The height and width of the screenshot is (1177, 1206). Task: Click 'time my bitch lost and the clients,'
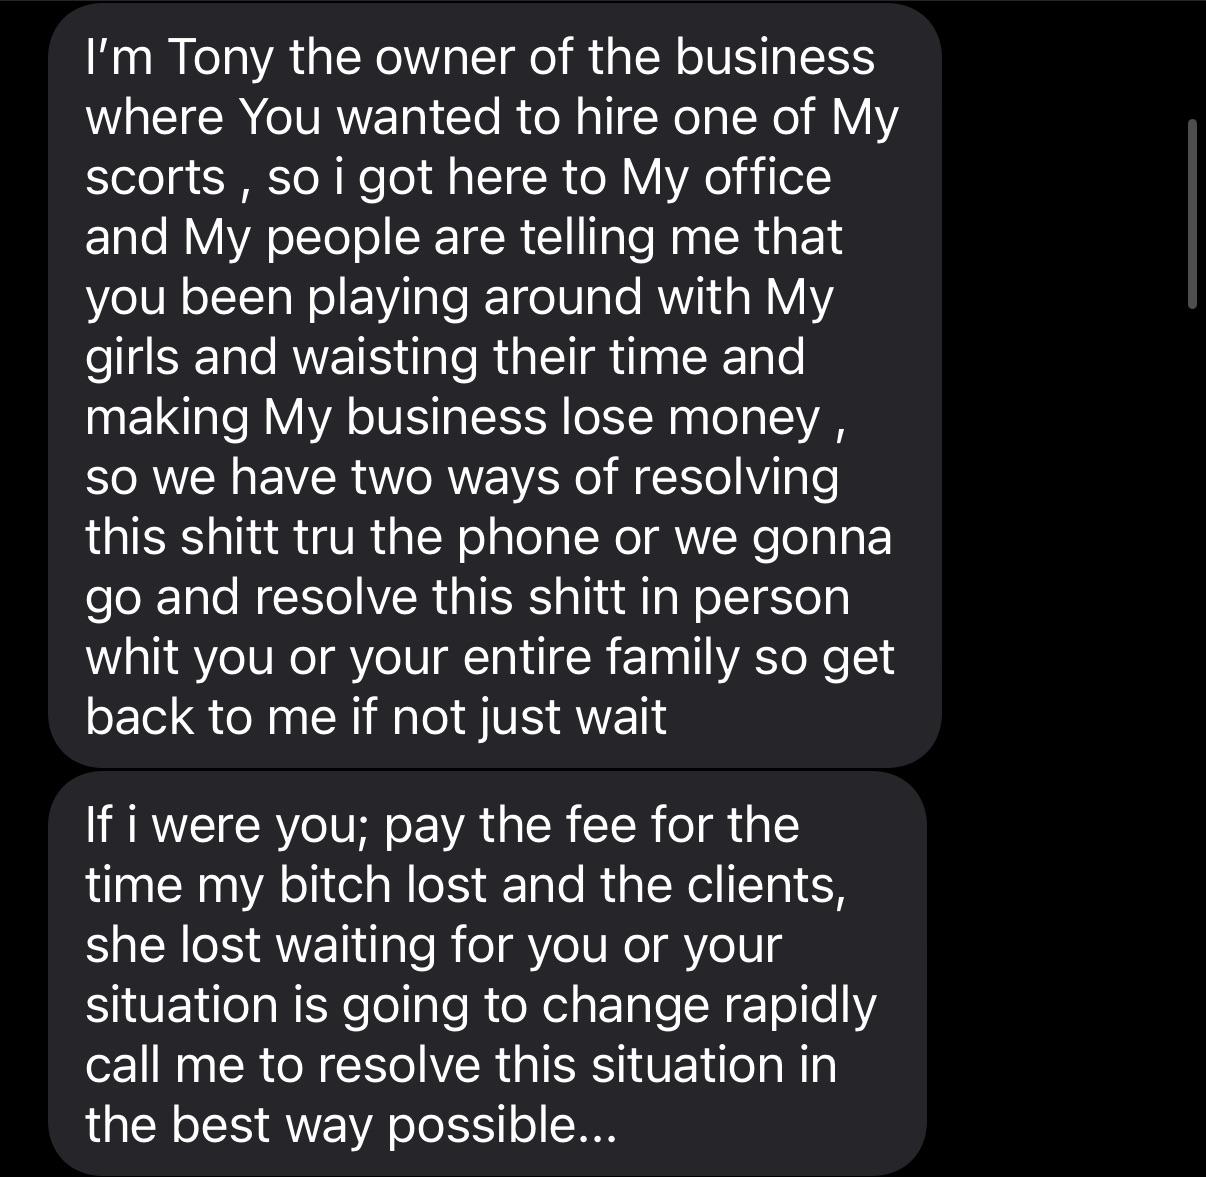pyautogui.click(x=466, y=885)
